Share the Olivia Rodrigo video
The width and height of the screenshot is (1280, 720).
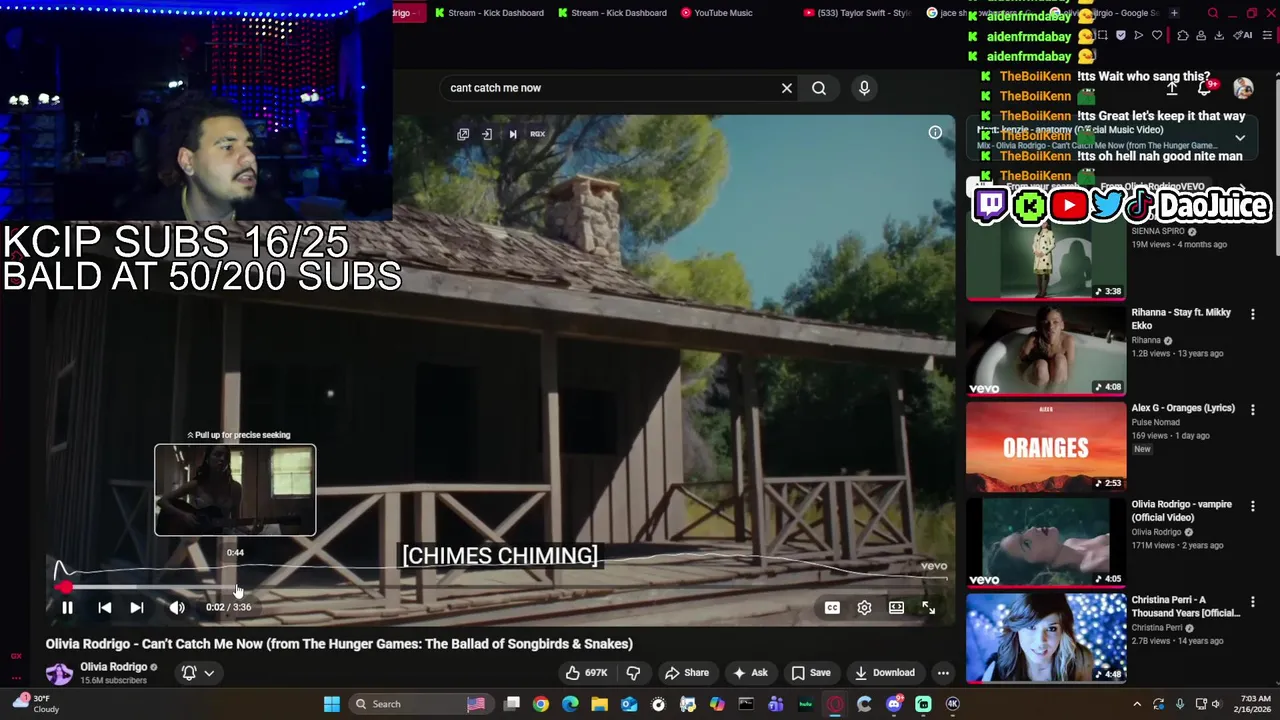(687, 673)
